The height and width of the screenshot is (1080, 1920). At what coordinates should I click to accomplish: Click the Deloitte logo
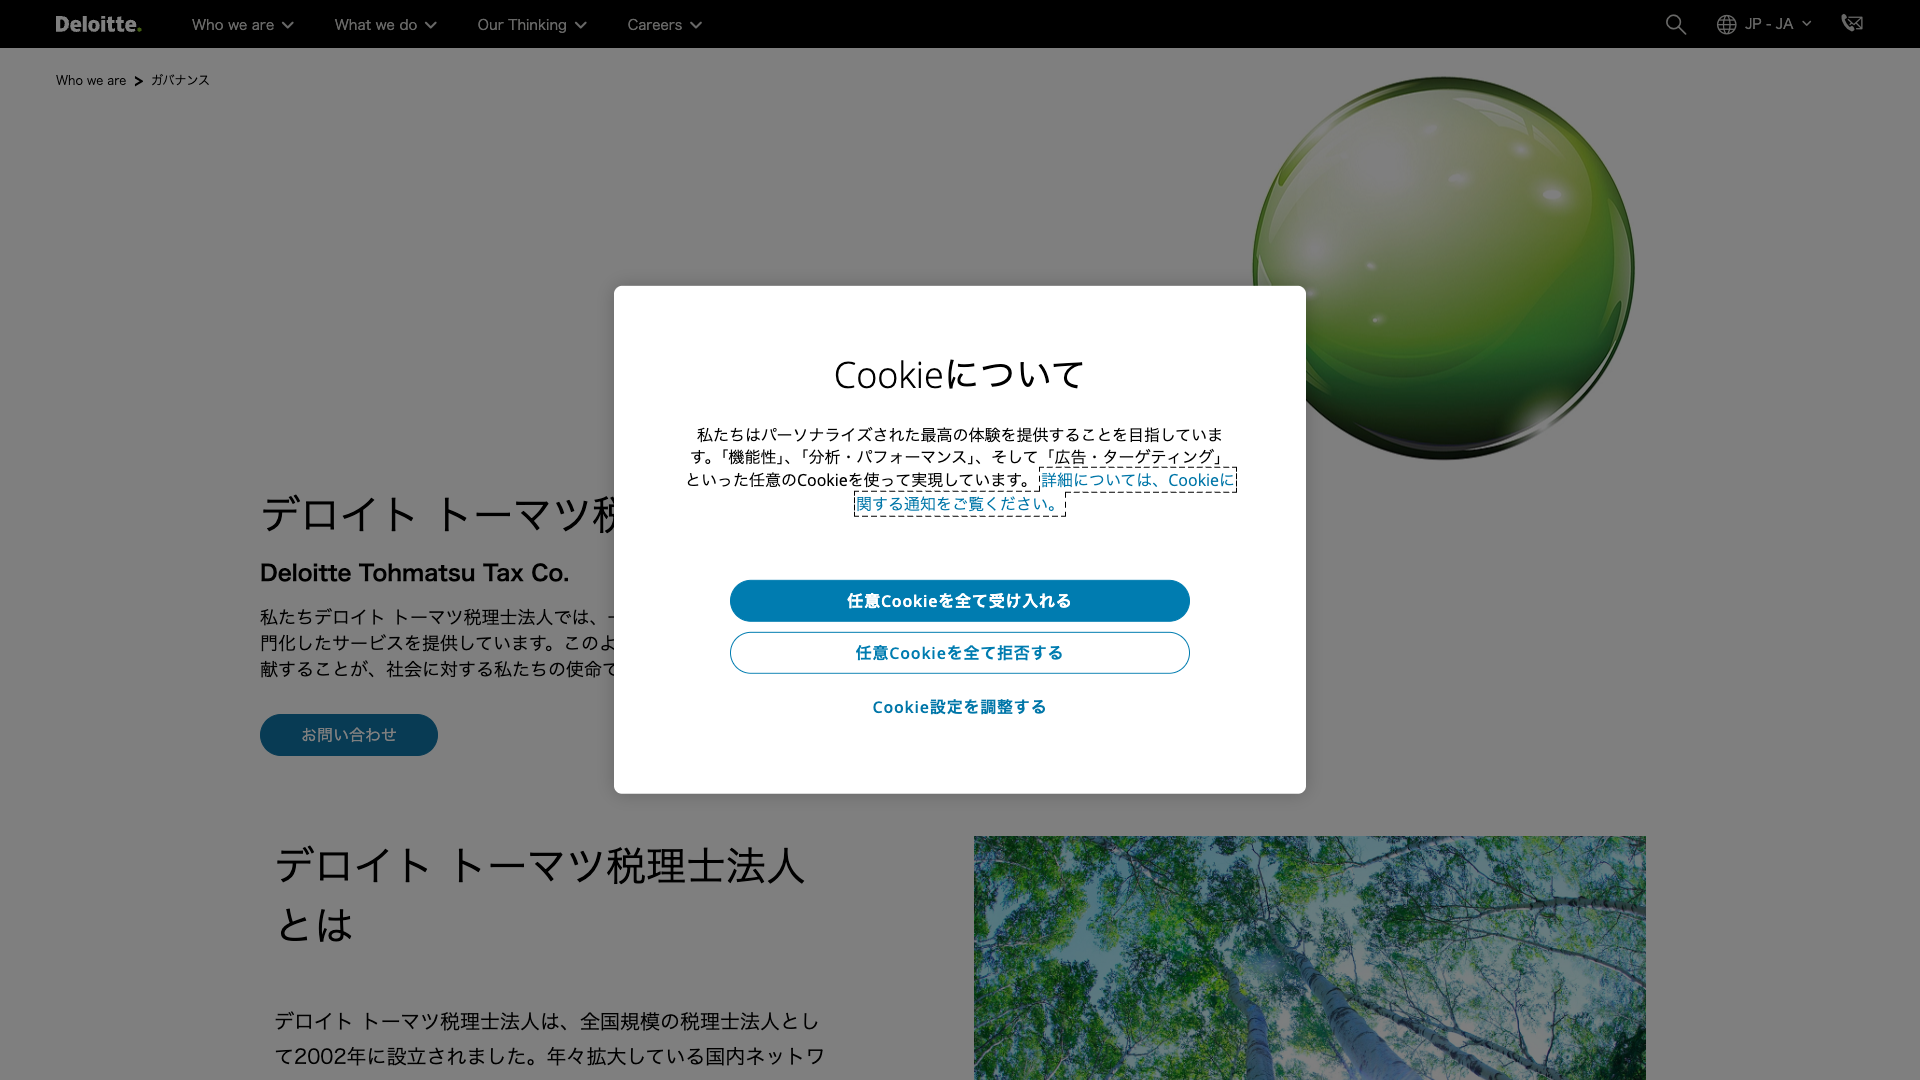98,24
